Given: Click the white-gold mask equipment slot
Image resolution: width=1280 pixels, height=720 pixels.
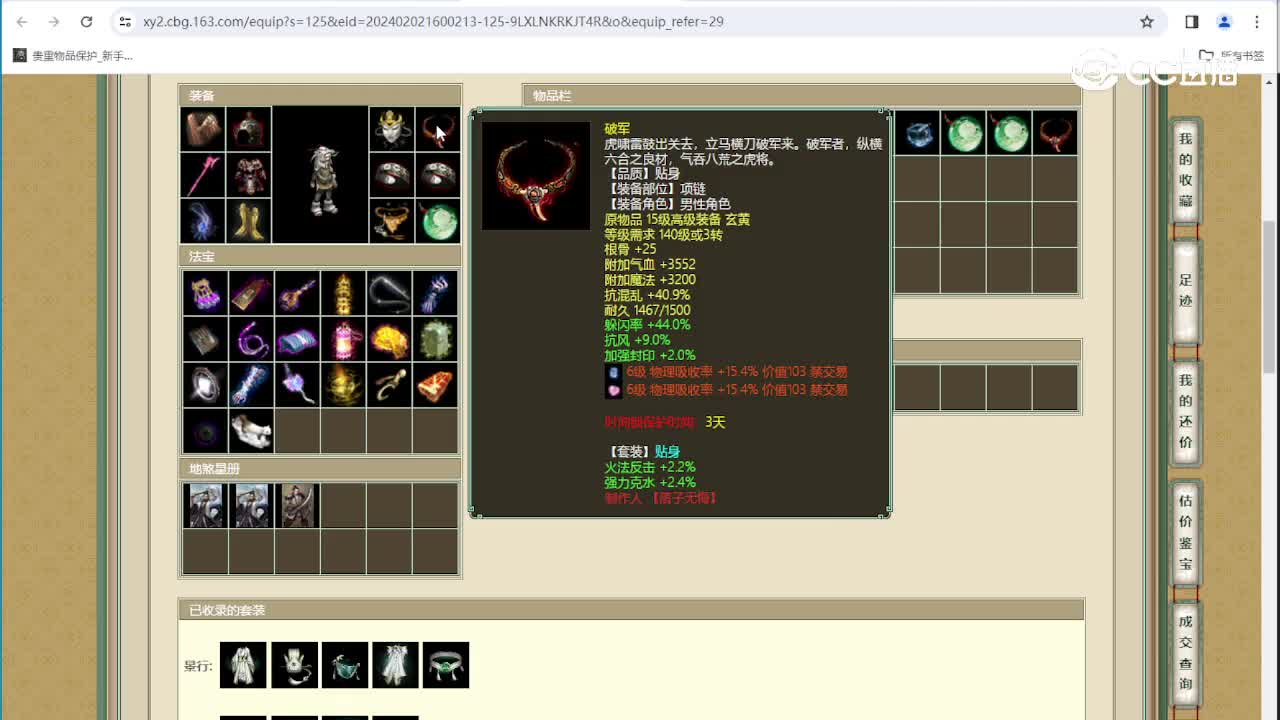Looking at the screenshot, I should pos(392,129).
